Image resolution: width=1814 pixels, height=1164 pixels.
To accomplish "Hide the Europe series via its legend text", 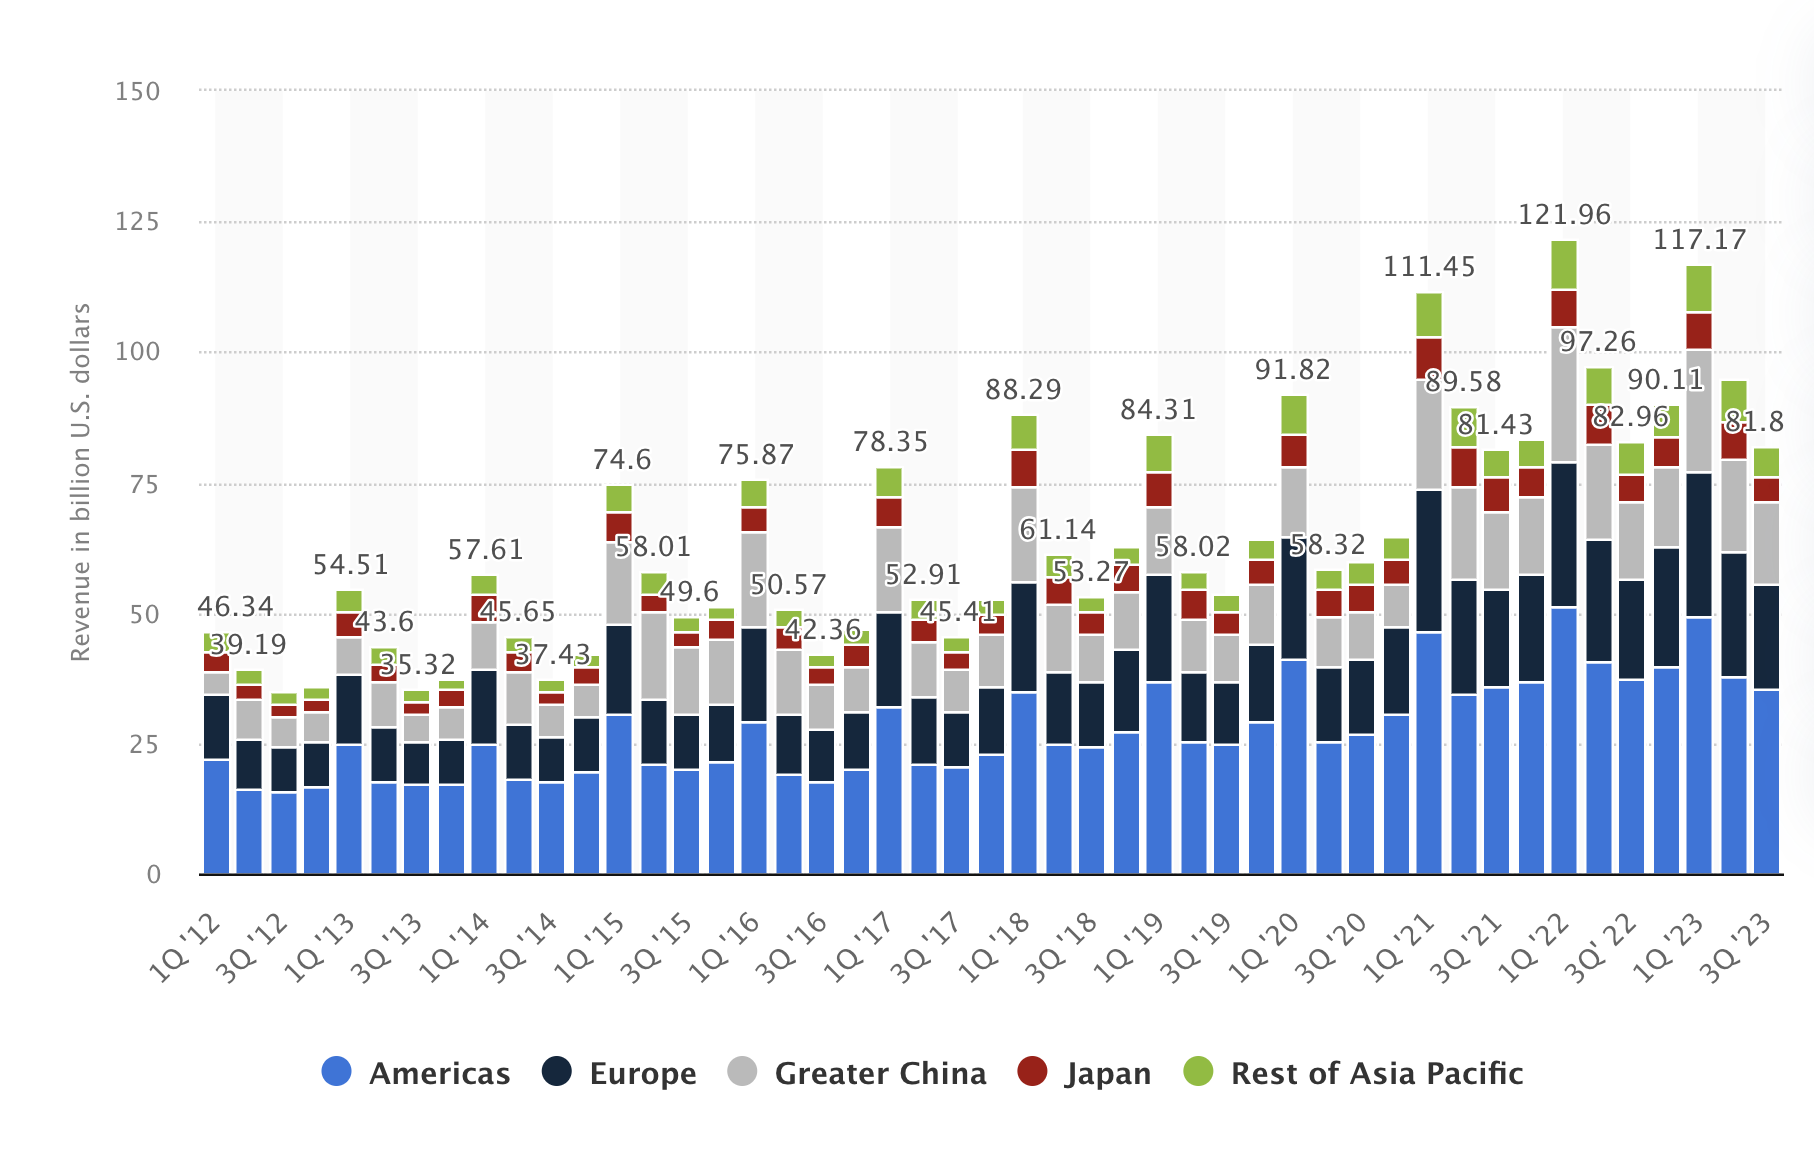I will (x=642, y=1073).
